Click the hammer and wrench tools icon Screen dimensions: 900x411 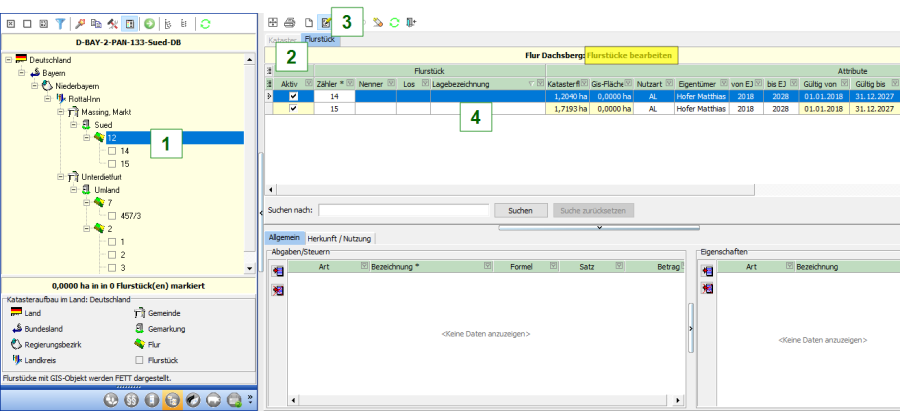click(x=113, y=22)
